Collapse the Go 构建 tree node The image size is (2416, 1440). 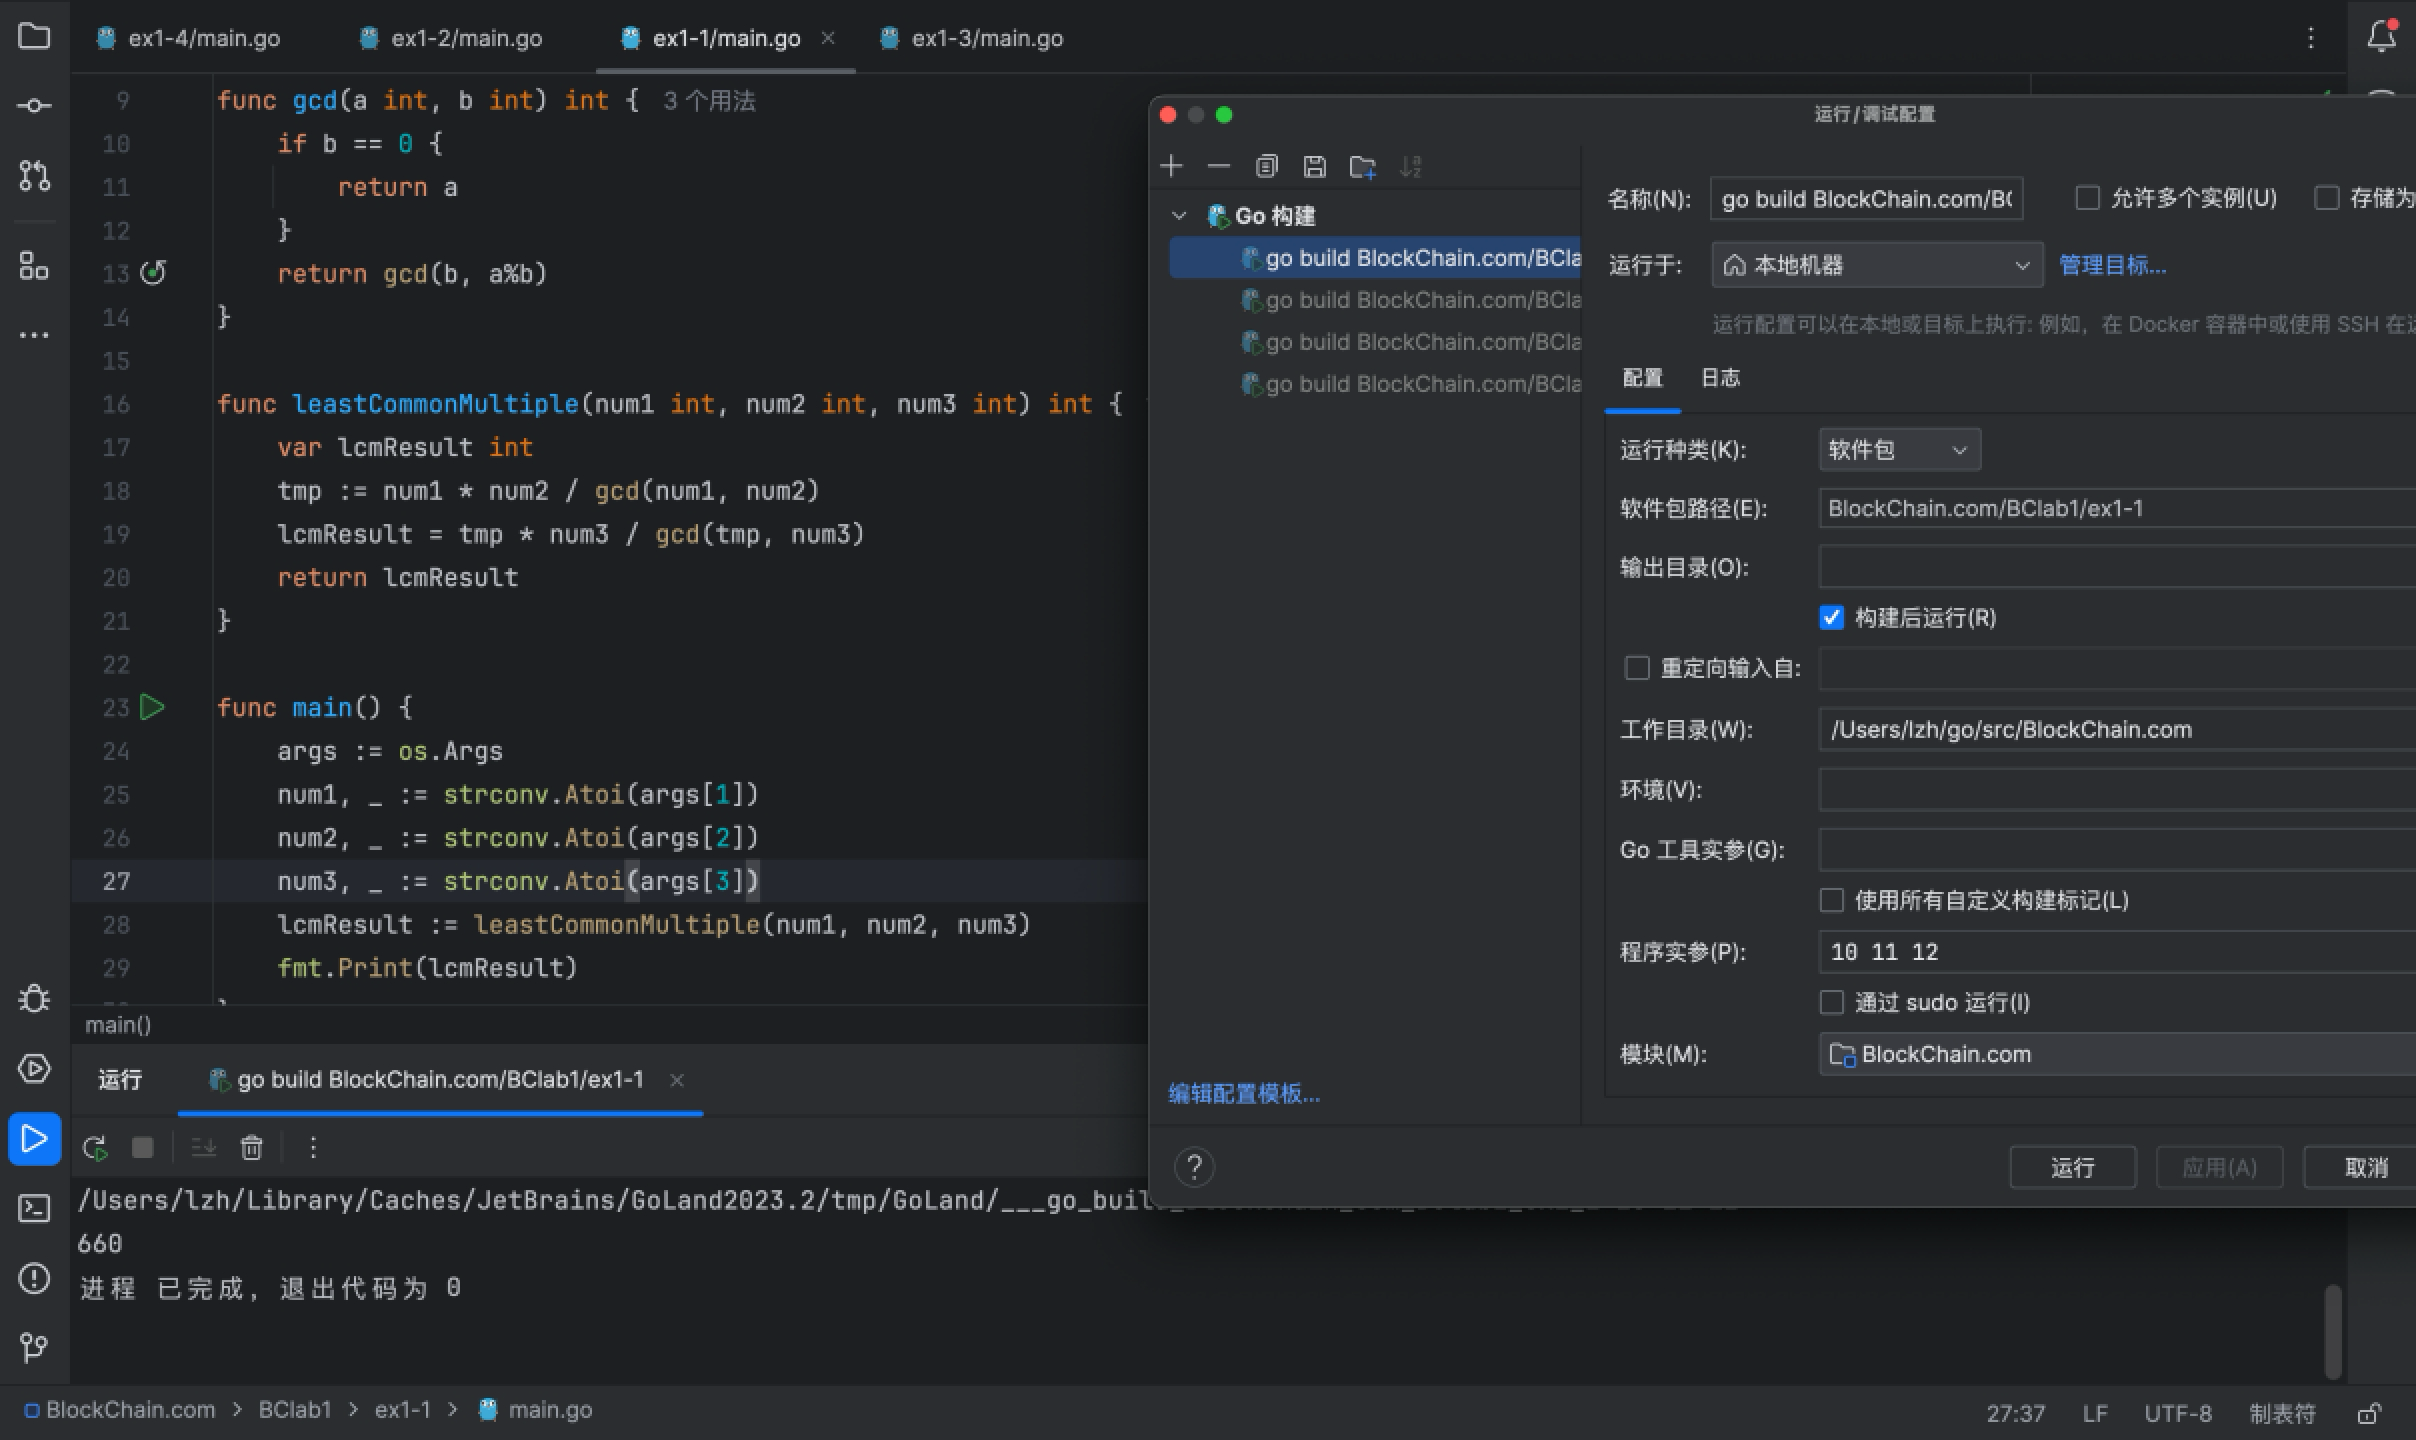pos(1179,216)
